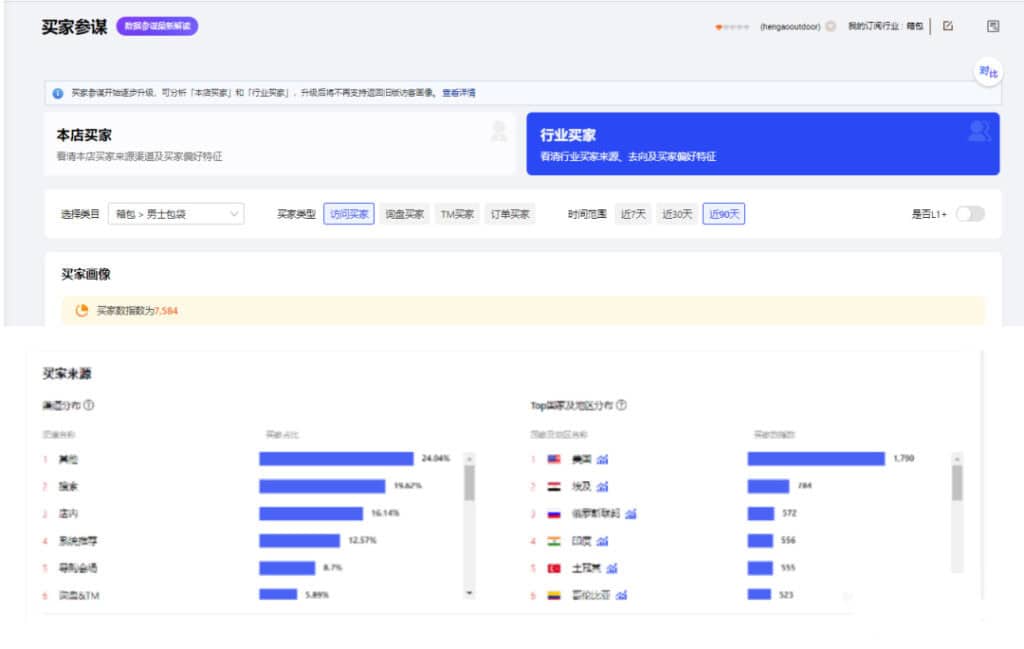
Task: Open the trend chart icon next to 埃及
Action: point(603,487)
